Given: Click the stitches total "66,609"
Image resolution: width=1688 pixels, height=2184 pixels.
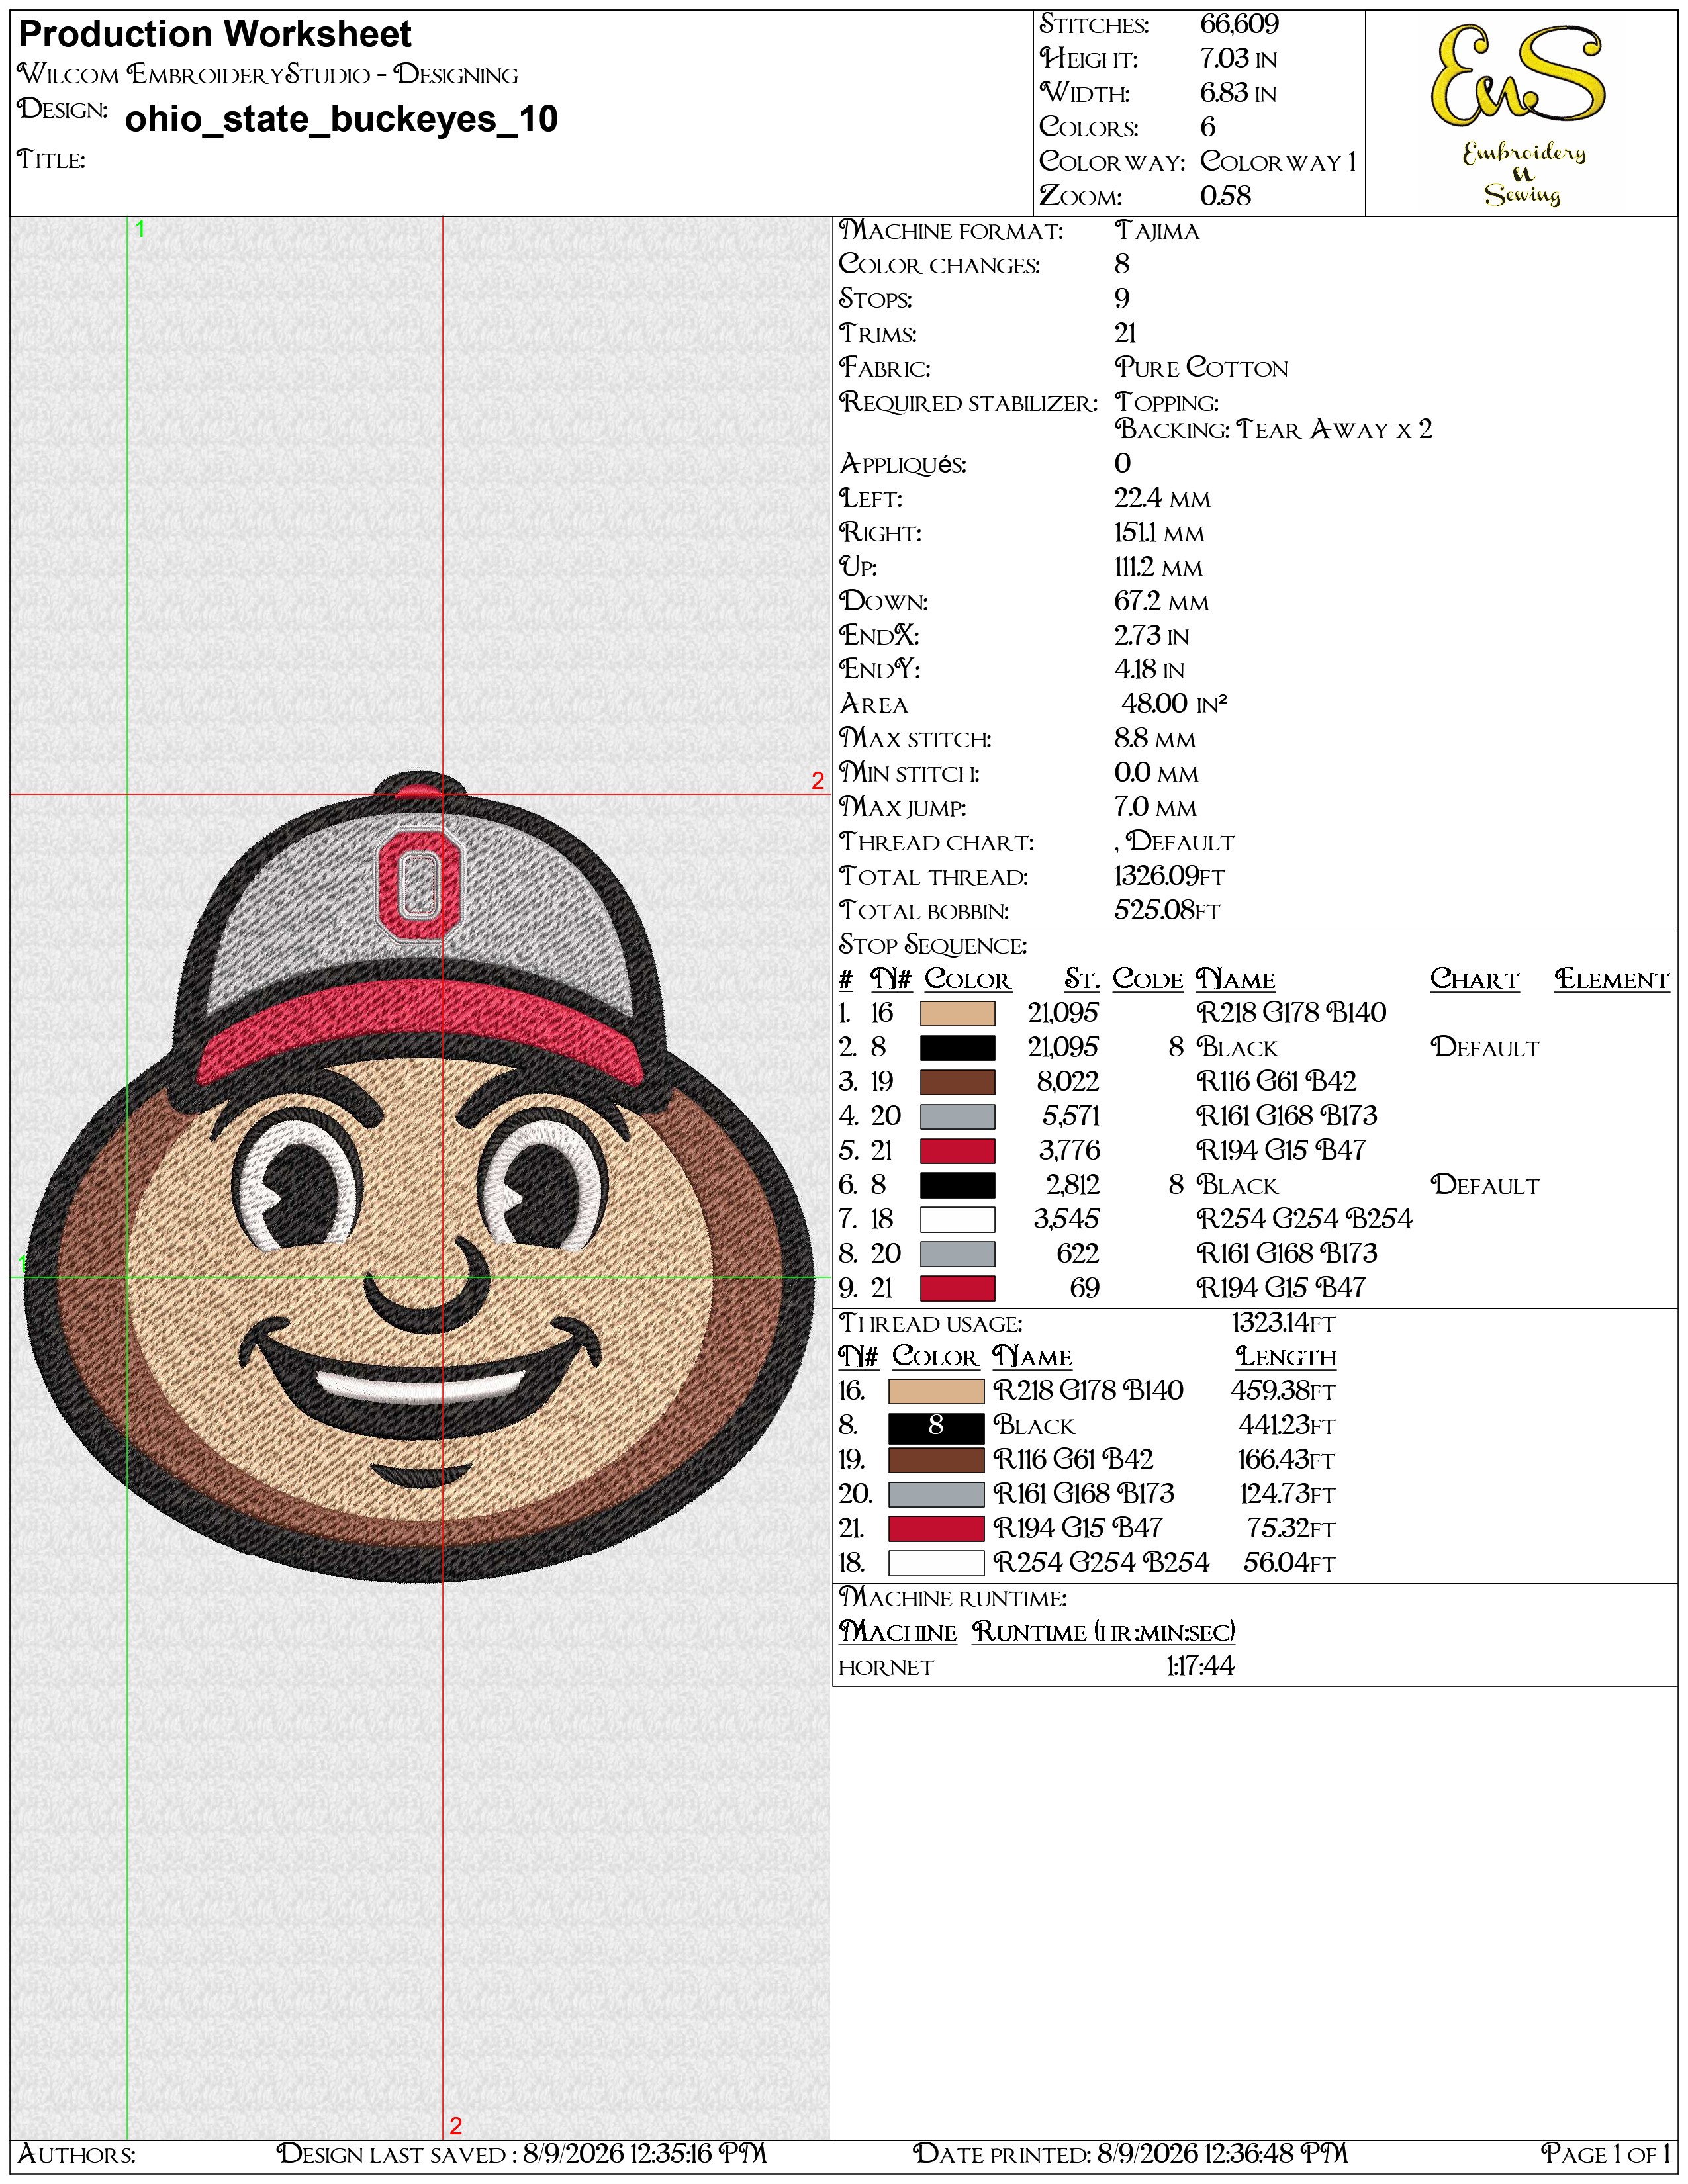Looking at the screenshot, I should pos(1239,24).
